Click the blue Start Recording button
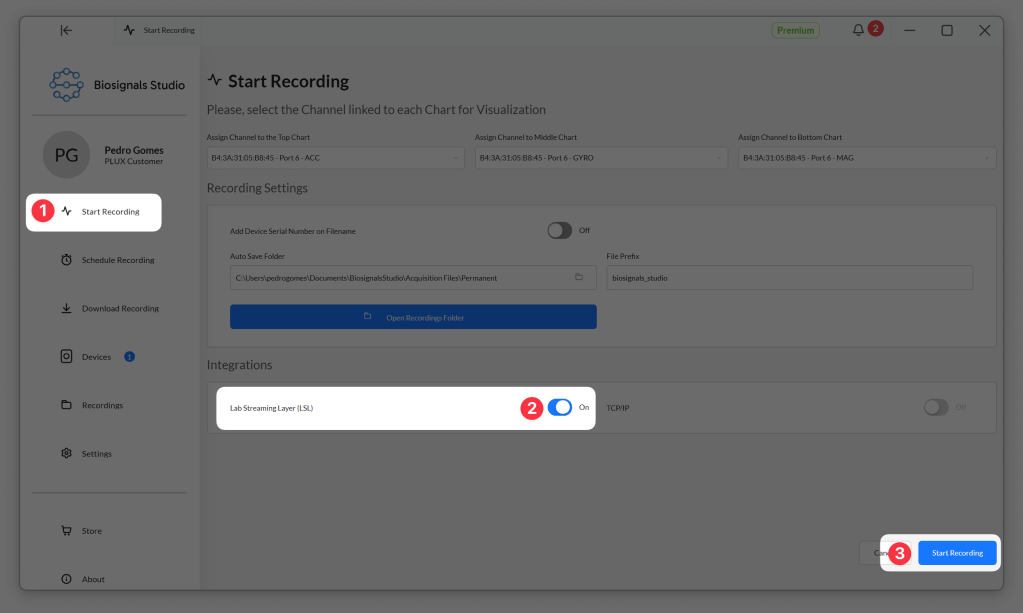This screenshot has height=613, width=1023. [x=957, y=553]
